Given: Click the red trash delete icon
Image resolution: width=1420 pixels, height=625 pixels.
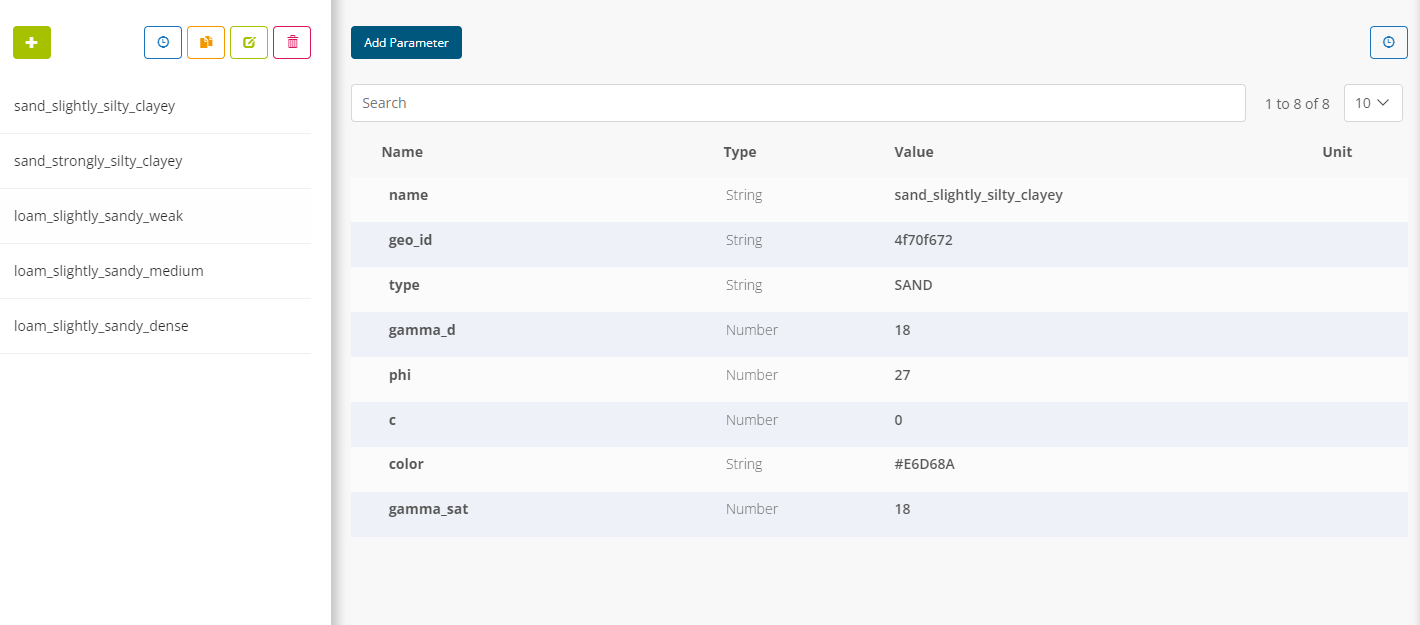Looking at the screenshot, I should click(x=292, y=42).
